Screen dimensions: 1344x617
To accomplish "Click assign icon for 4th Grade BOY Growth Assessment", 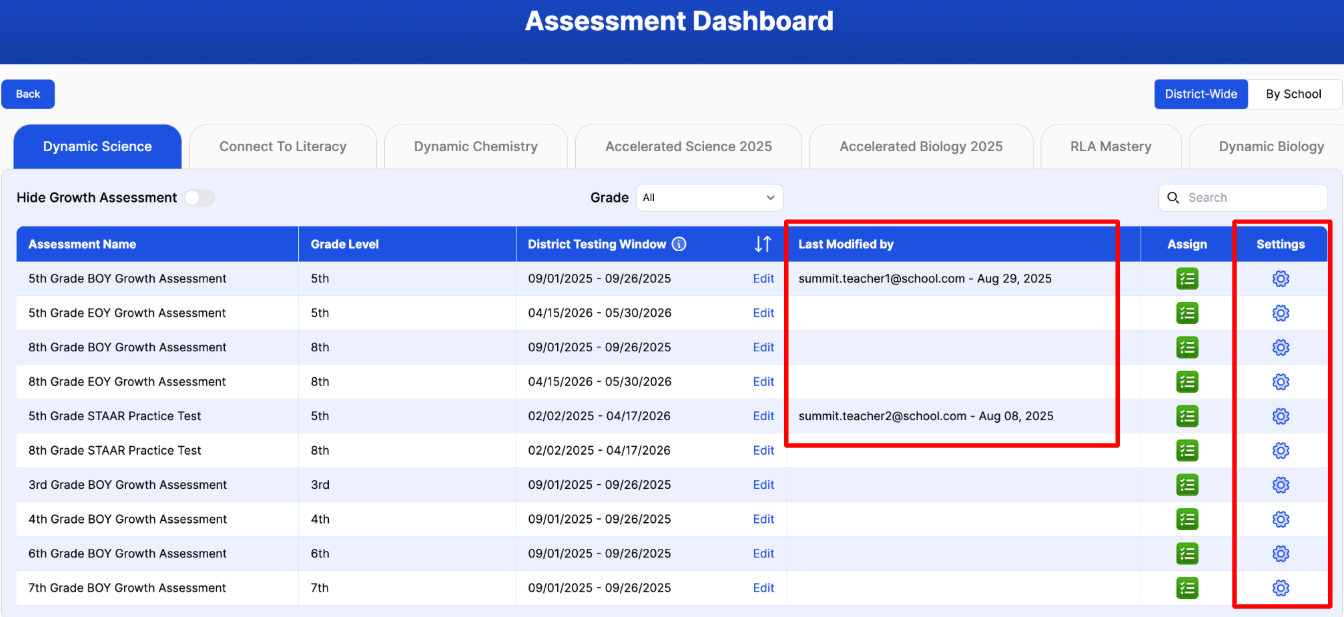I will (1187, 519).
